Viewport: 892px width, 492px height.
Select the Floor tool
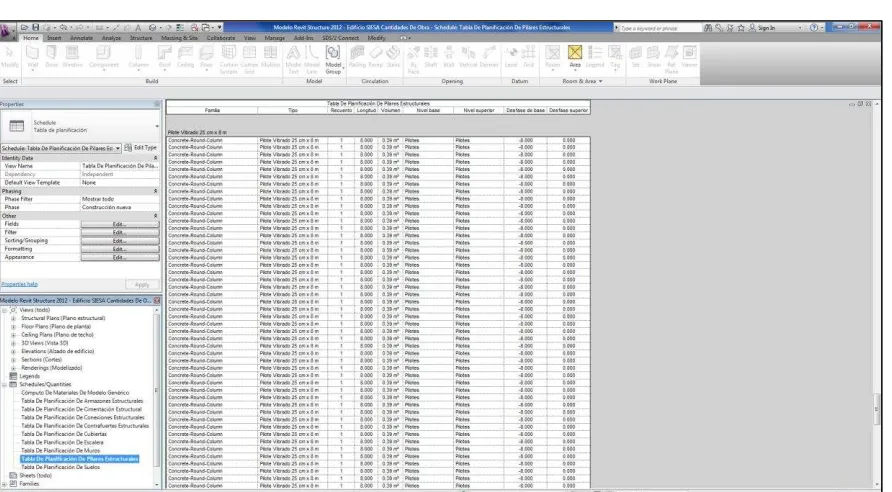tap(206, 57)
